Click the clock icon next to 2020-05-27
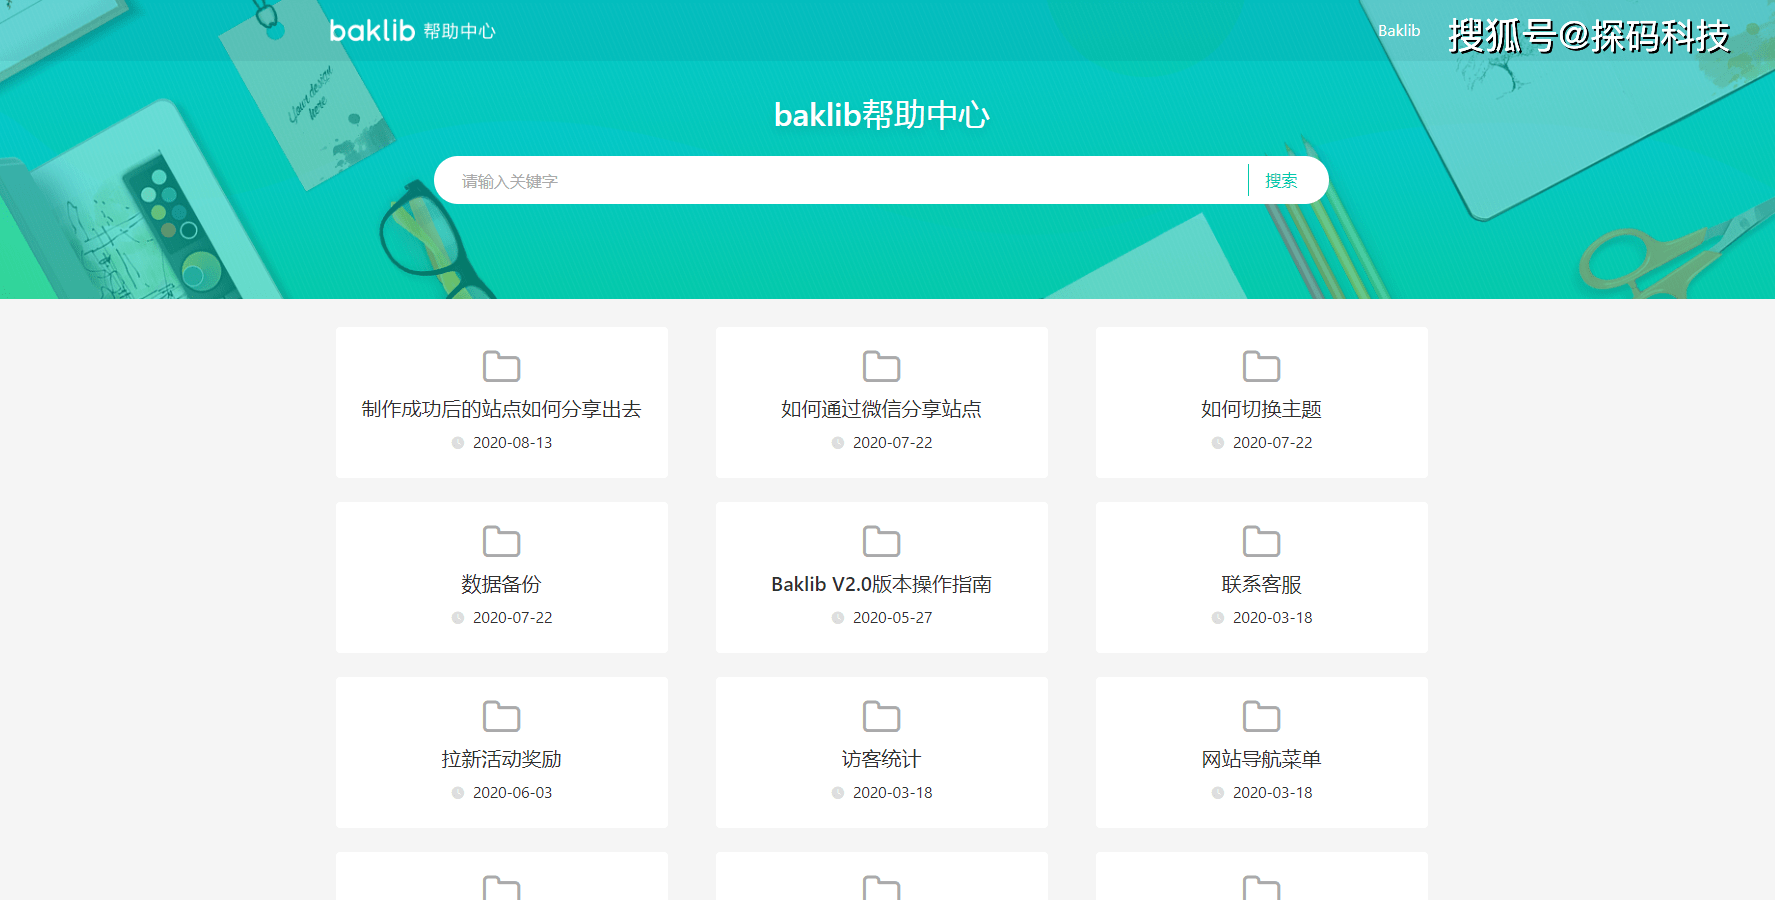Image resolution: width=1775 pixels, height=900 pixels. coord(837,618)
